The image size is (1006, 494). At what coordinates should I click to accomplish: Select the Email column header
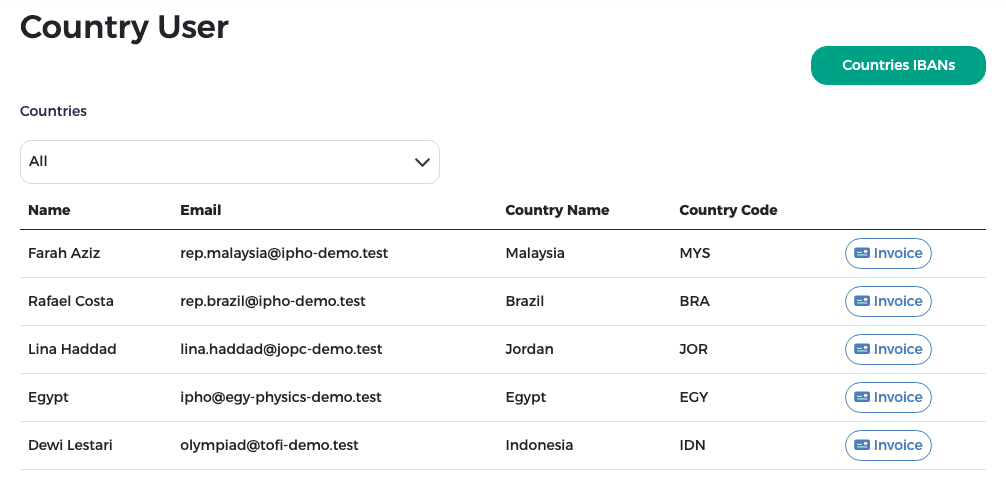pos(201,210)
